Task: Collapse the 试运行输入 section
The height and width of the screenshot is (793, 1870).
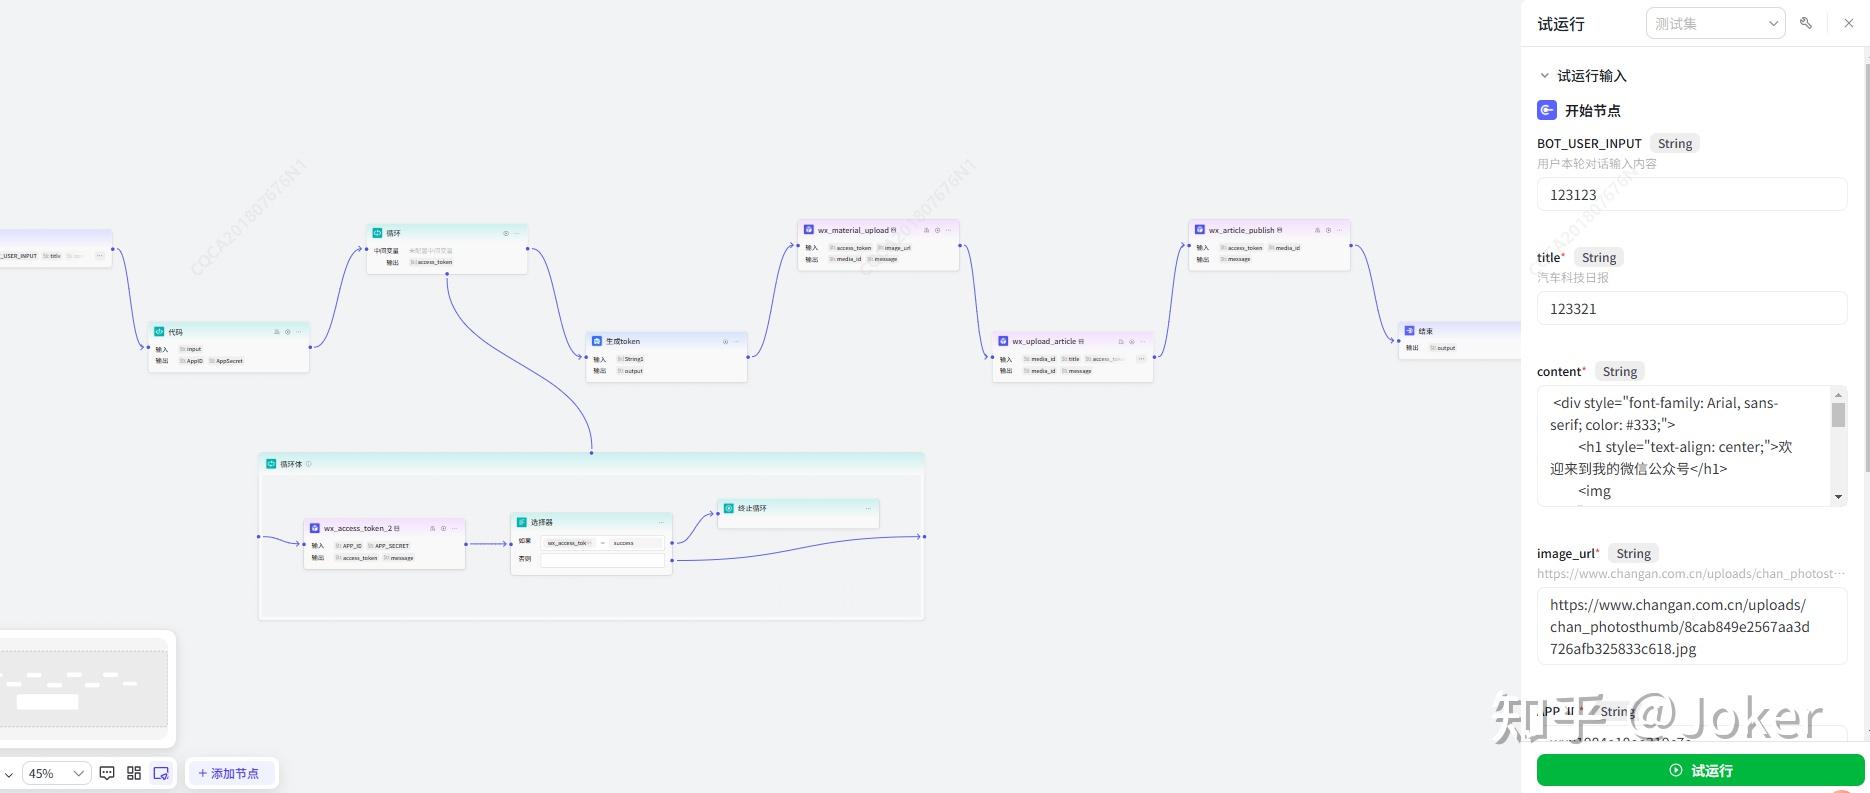Action: point(1544,76)
